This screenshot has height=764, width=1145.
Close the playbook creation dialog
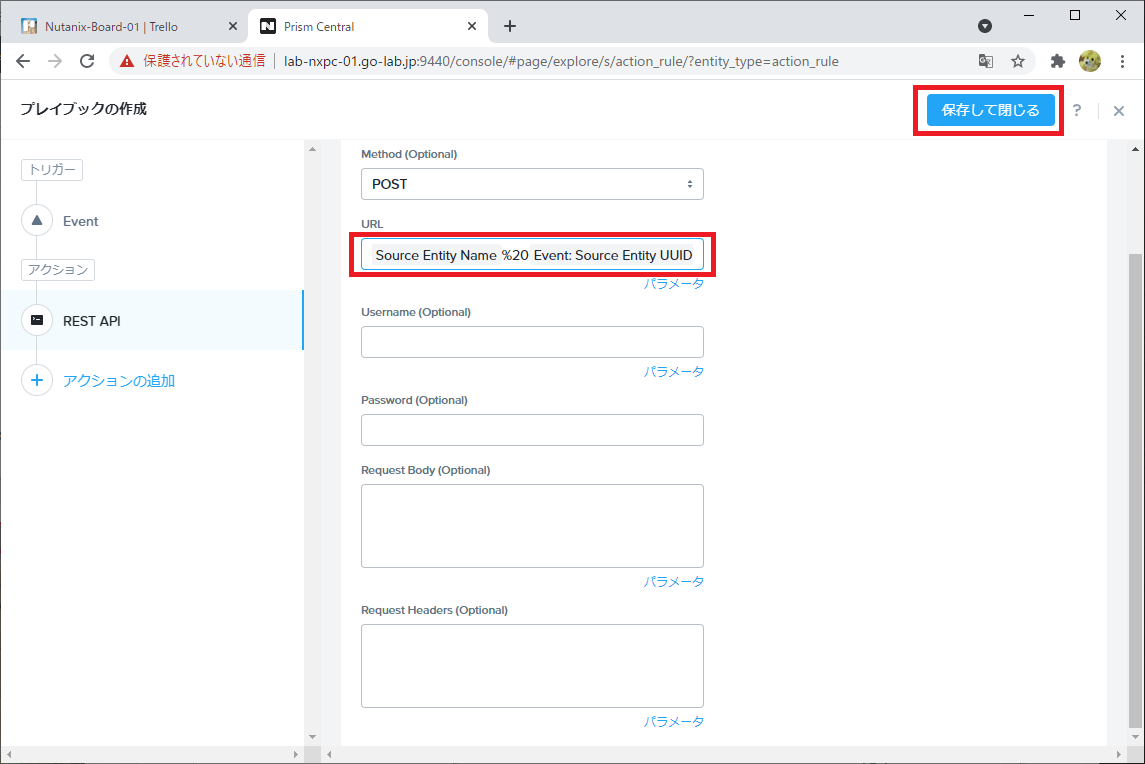click(x=1119, y=111)
